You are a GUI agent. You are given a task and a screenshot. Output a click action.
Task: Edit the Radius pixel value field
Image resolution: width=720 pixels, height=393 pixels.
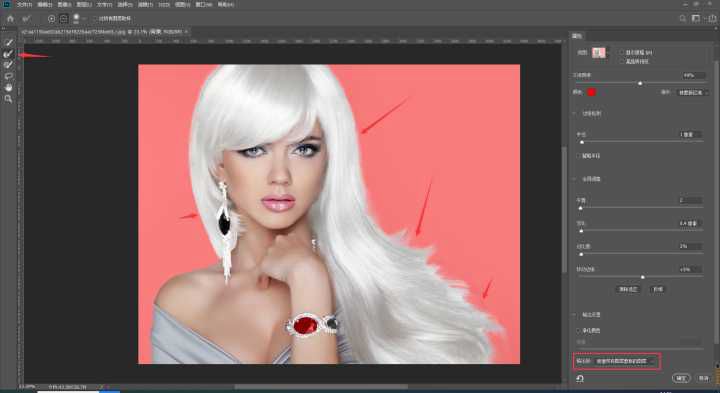point(691,135)
